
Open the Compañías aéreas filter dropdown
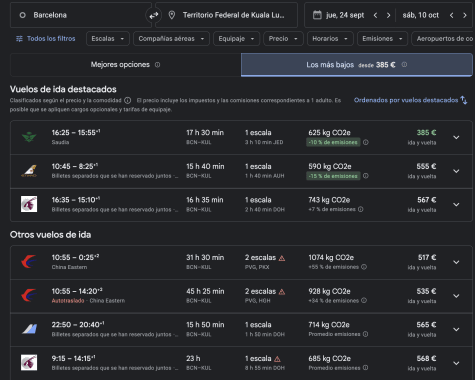pyautogui.click(x=171, y=39)
